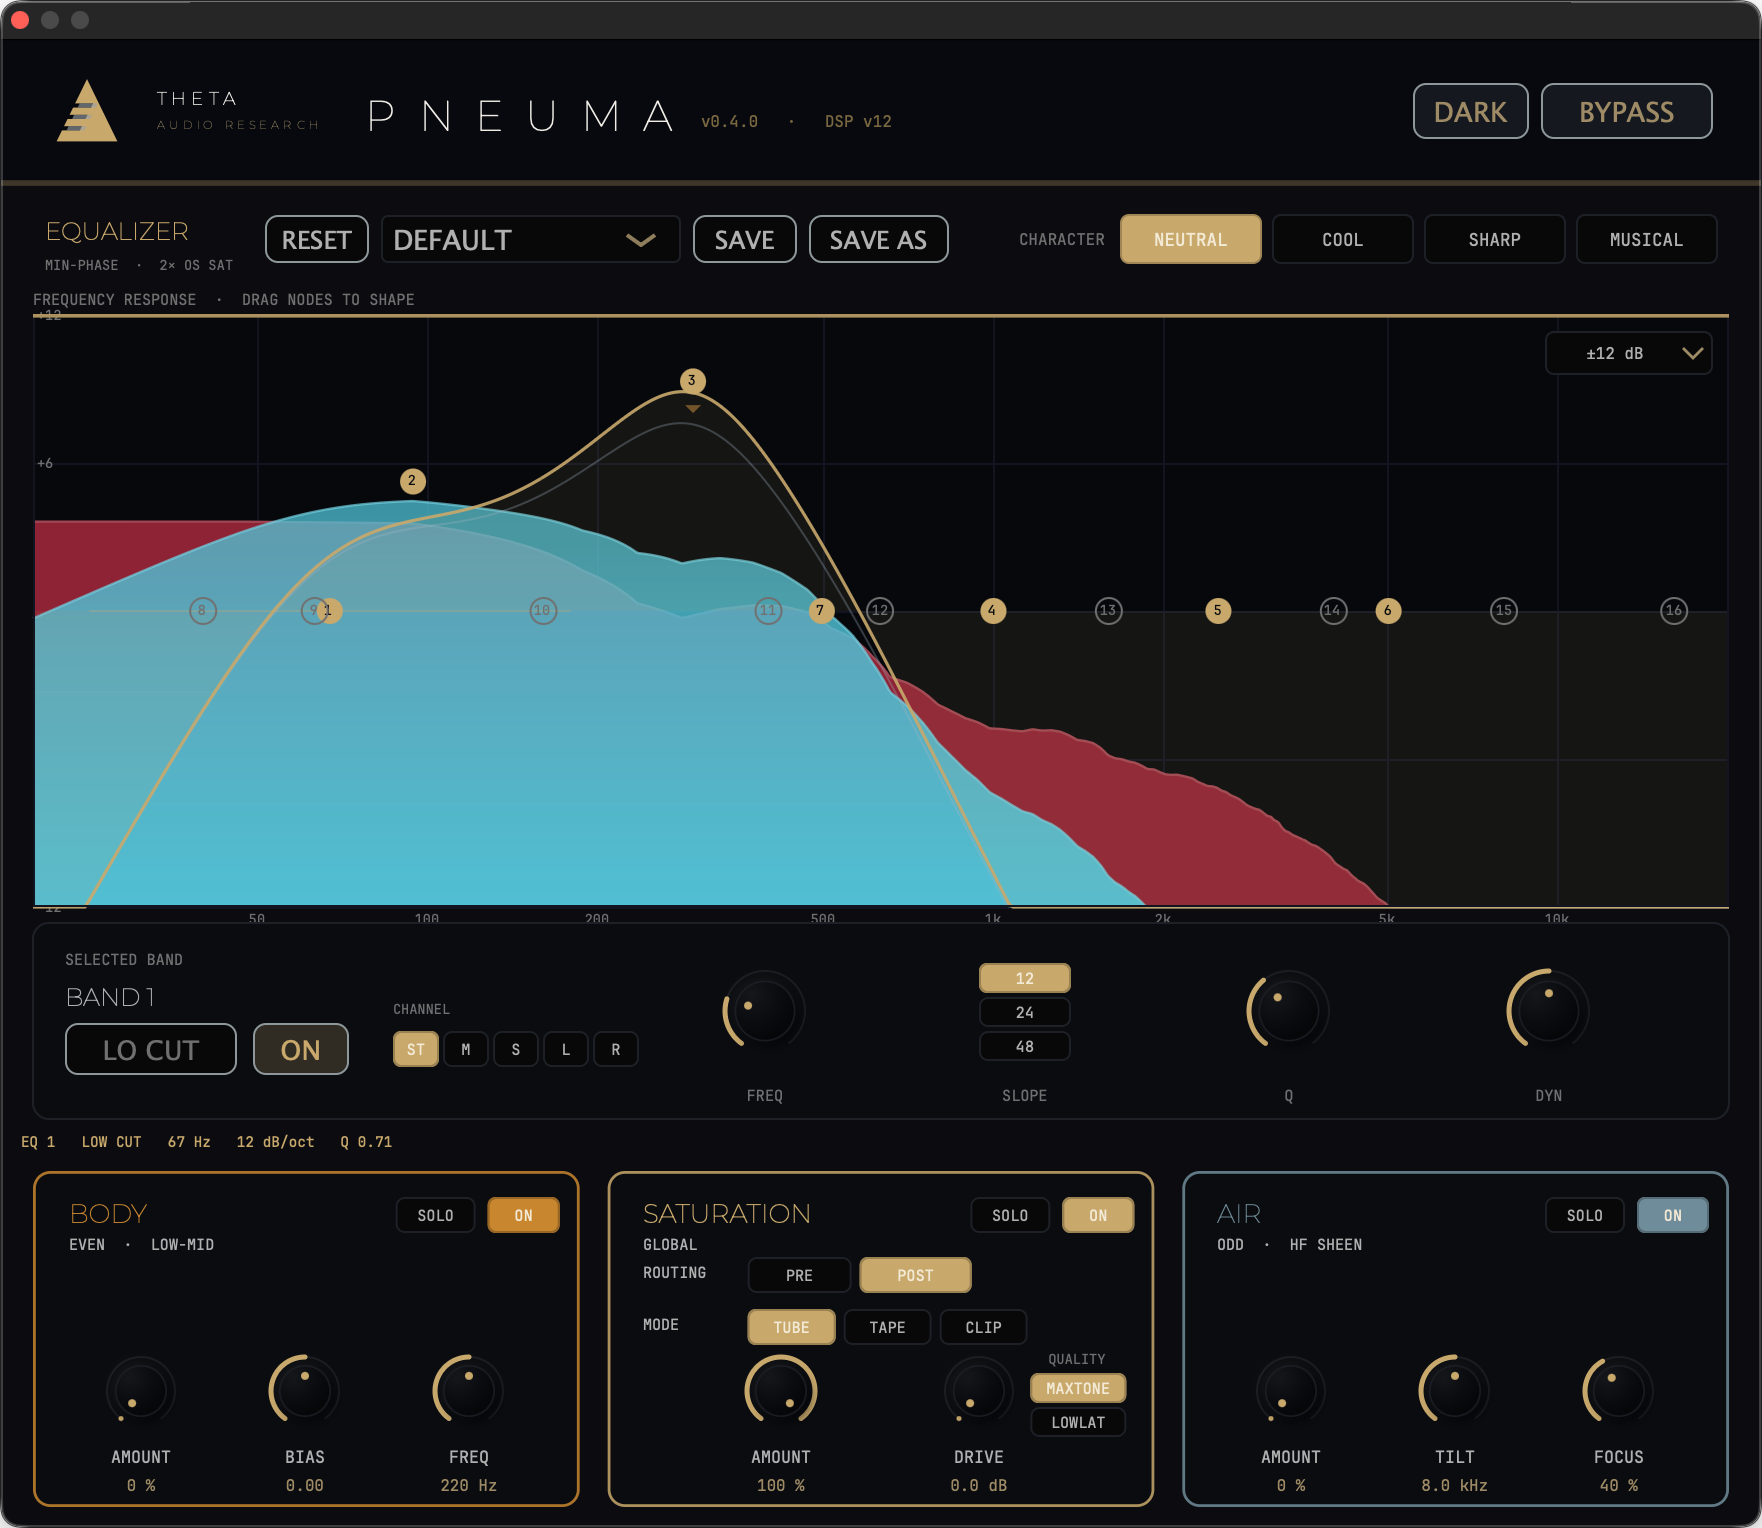Open the DEFAULT preset dropdown
This screenshot has height=1528, width=1762.
[x=530, y=240]
